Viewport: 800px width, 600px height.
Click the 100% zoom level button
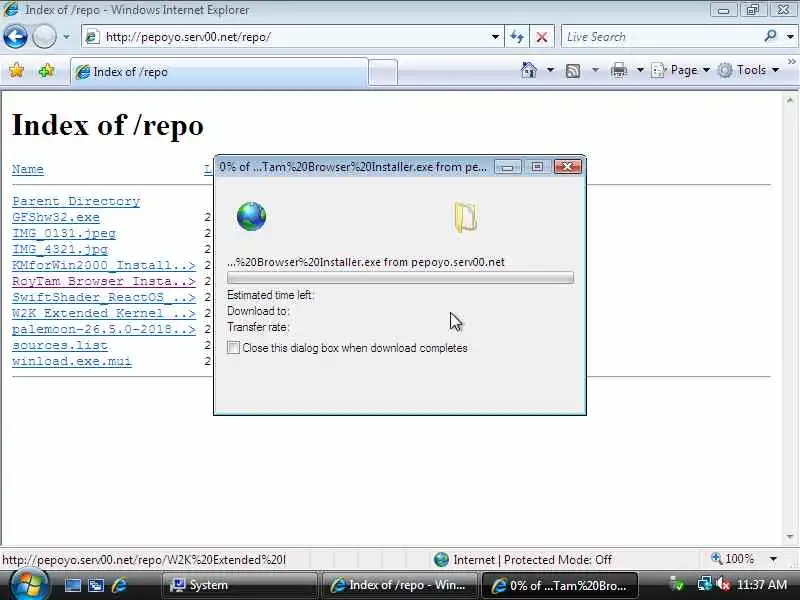(733, 559)
